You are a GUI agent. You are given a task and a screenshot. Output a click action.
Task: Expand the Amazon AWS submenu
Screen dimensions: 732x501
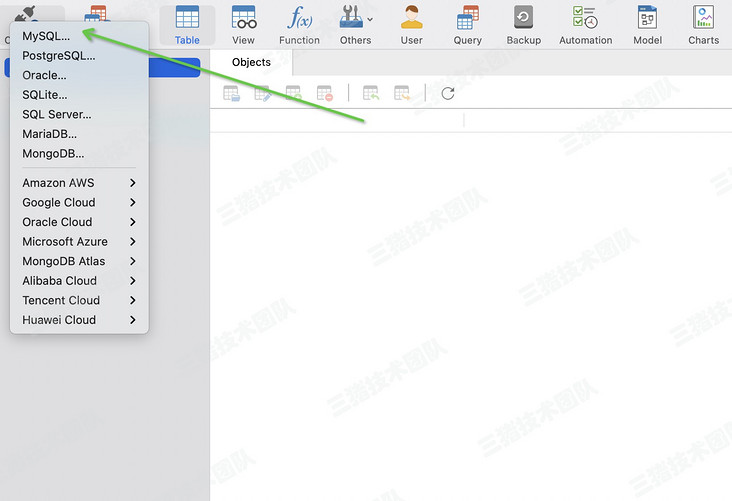[x=79, y=183]
